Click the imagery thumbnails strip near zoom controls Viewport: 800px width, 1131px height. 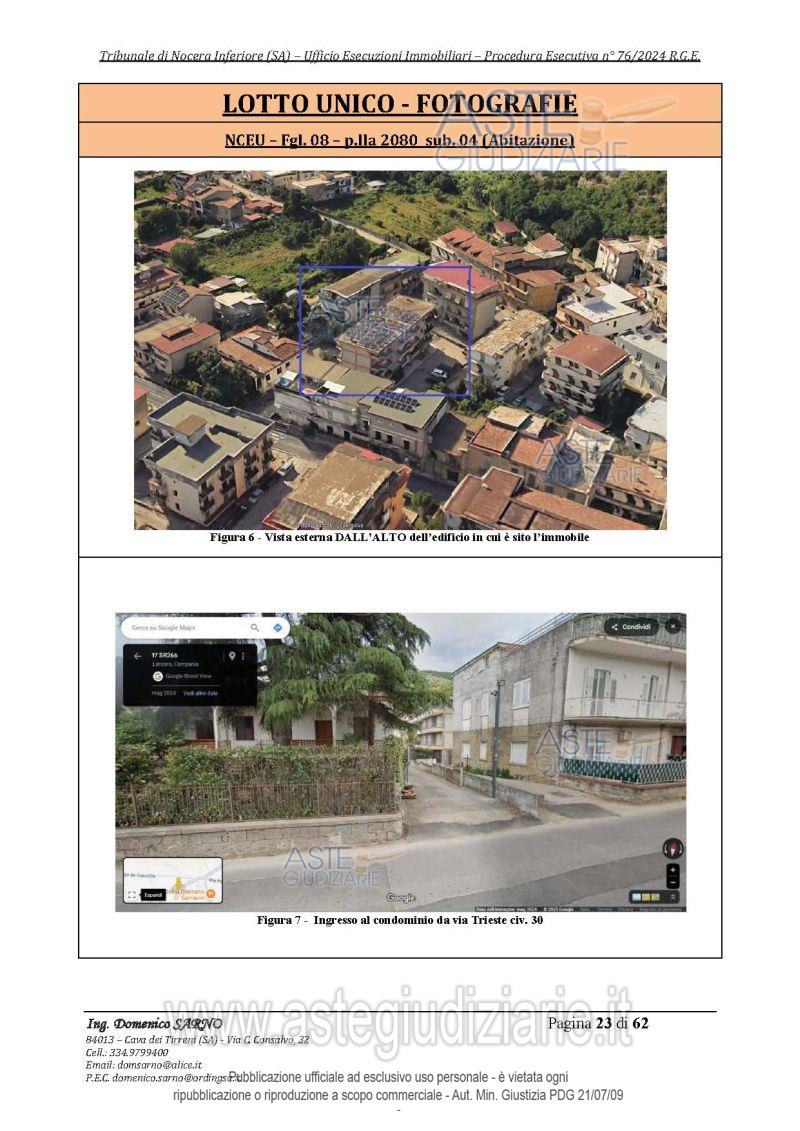pyautogui.click(x=647, y=896)
